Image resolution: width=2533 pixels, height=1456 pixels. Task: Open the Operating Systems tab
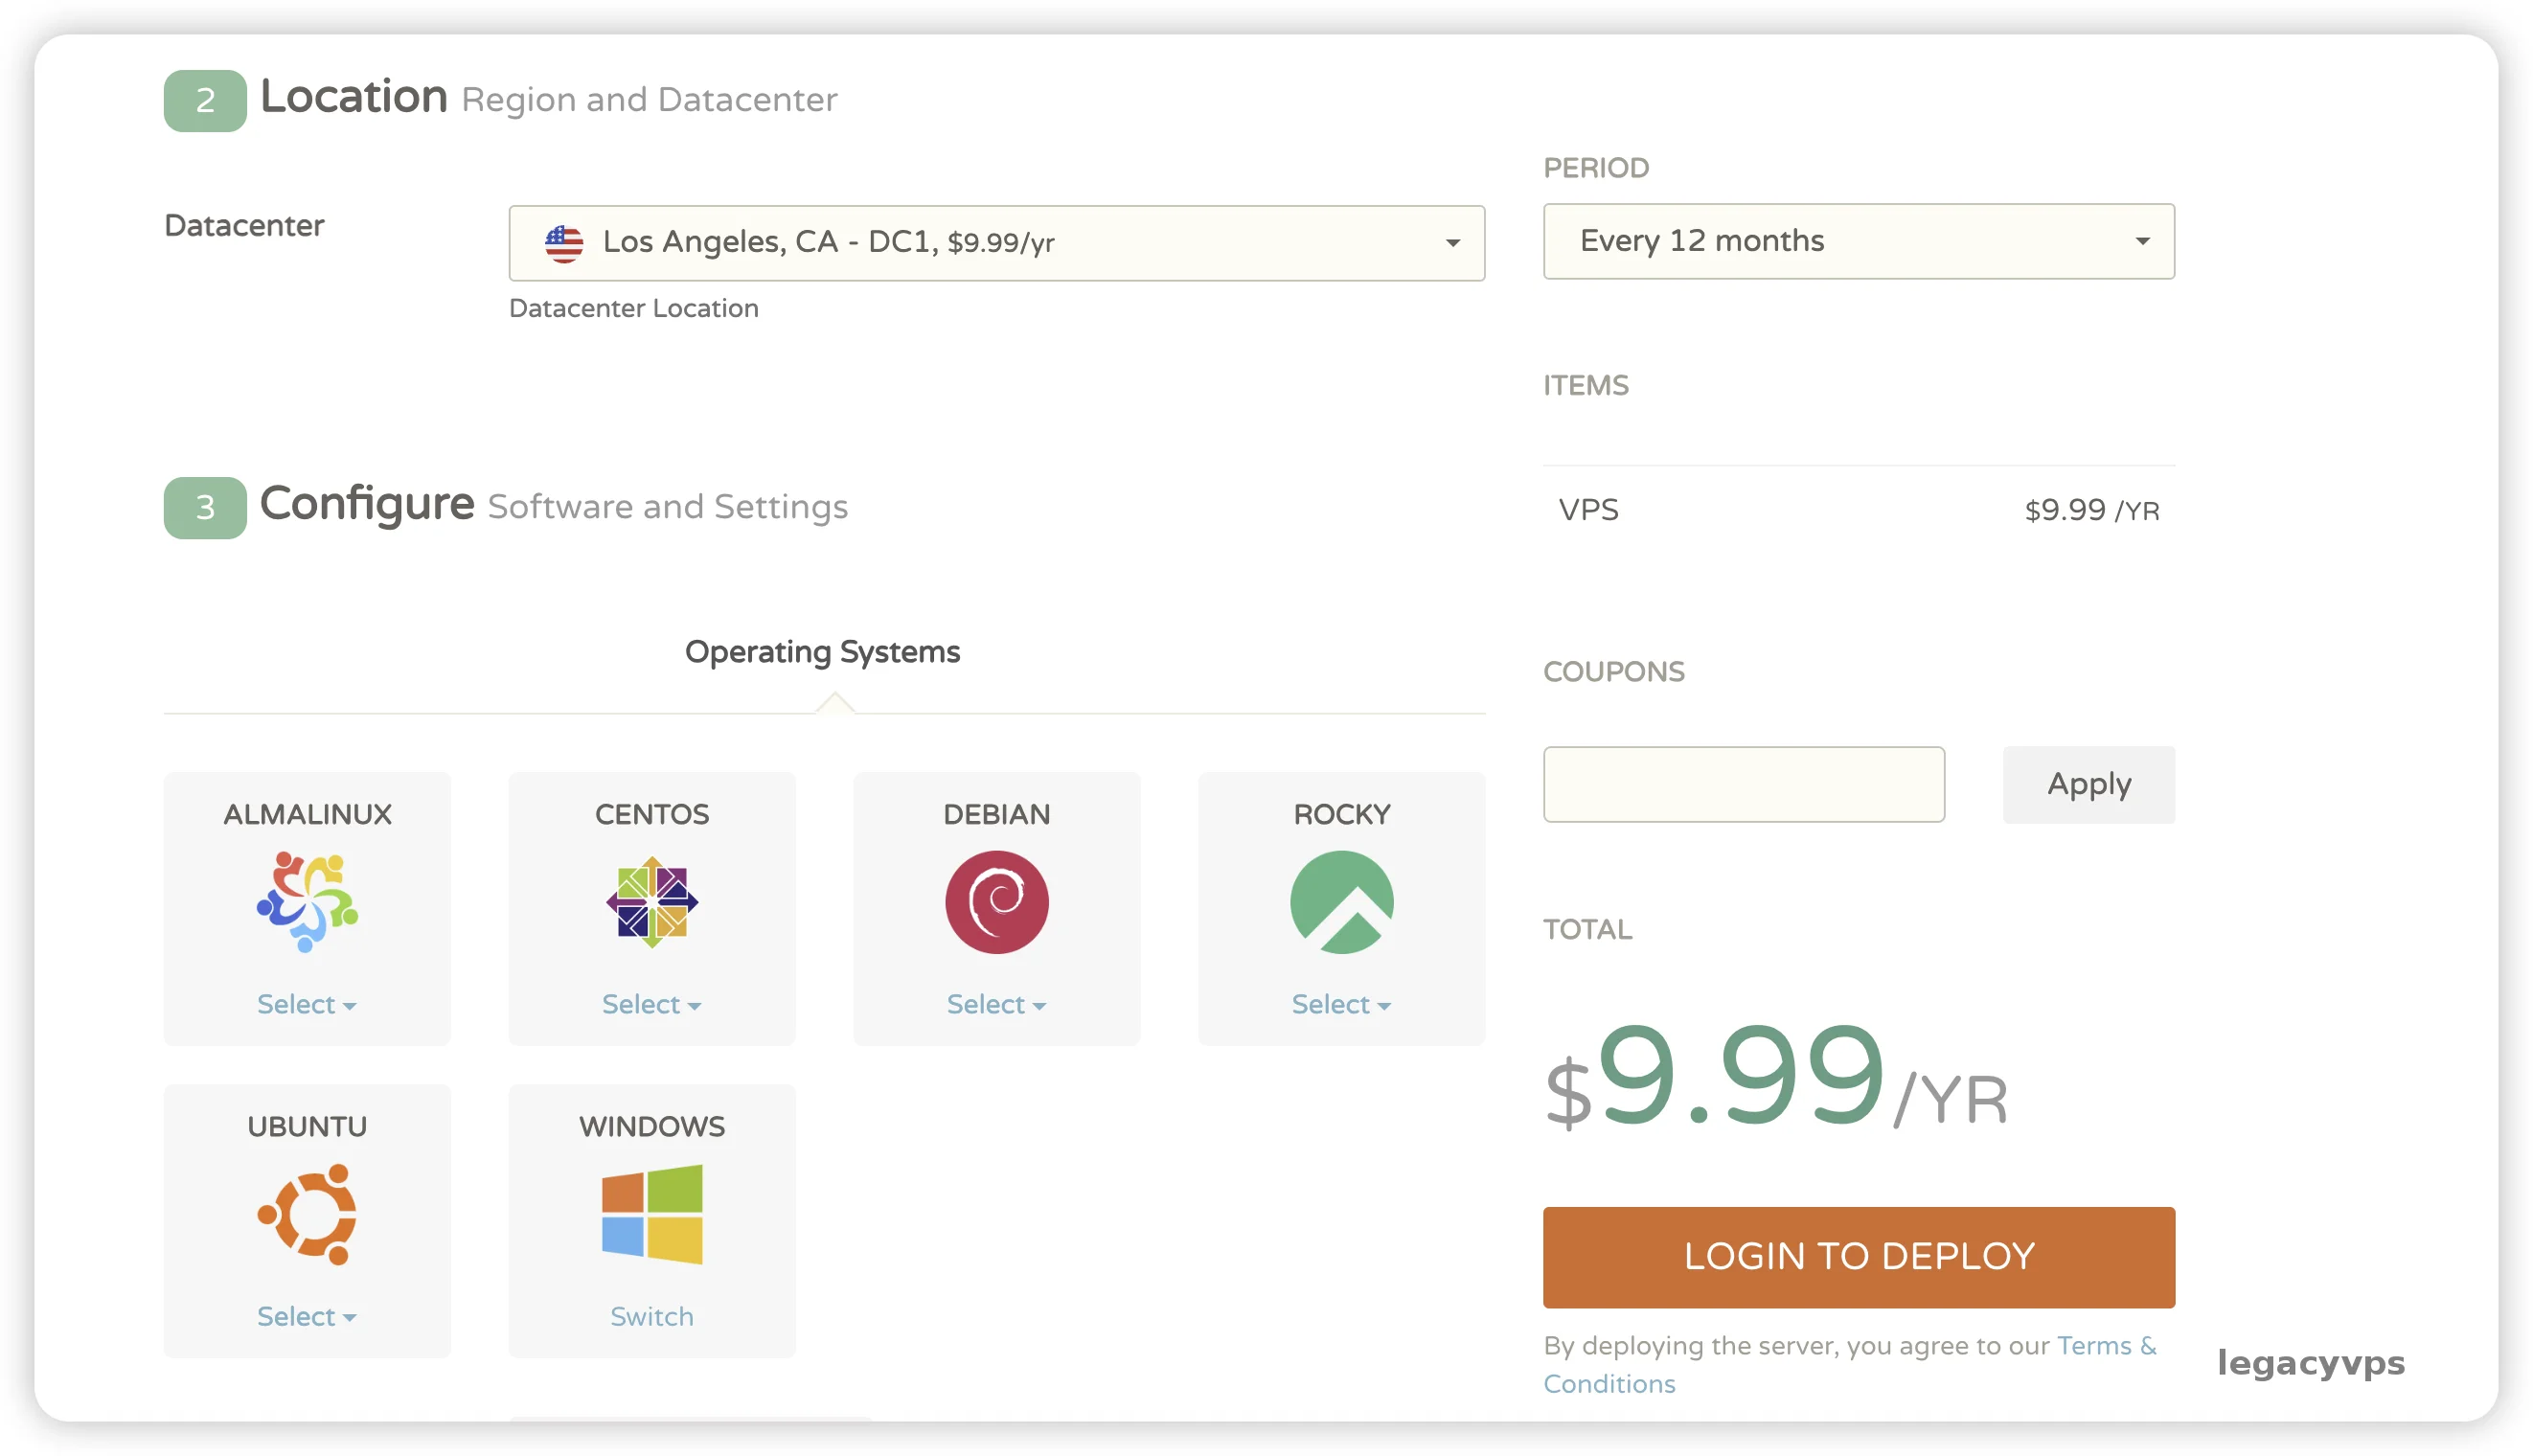(x=822, y=652)
